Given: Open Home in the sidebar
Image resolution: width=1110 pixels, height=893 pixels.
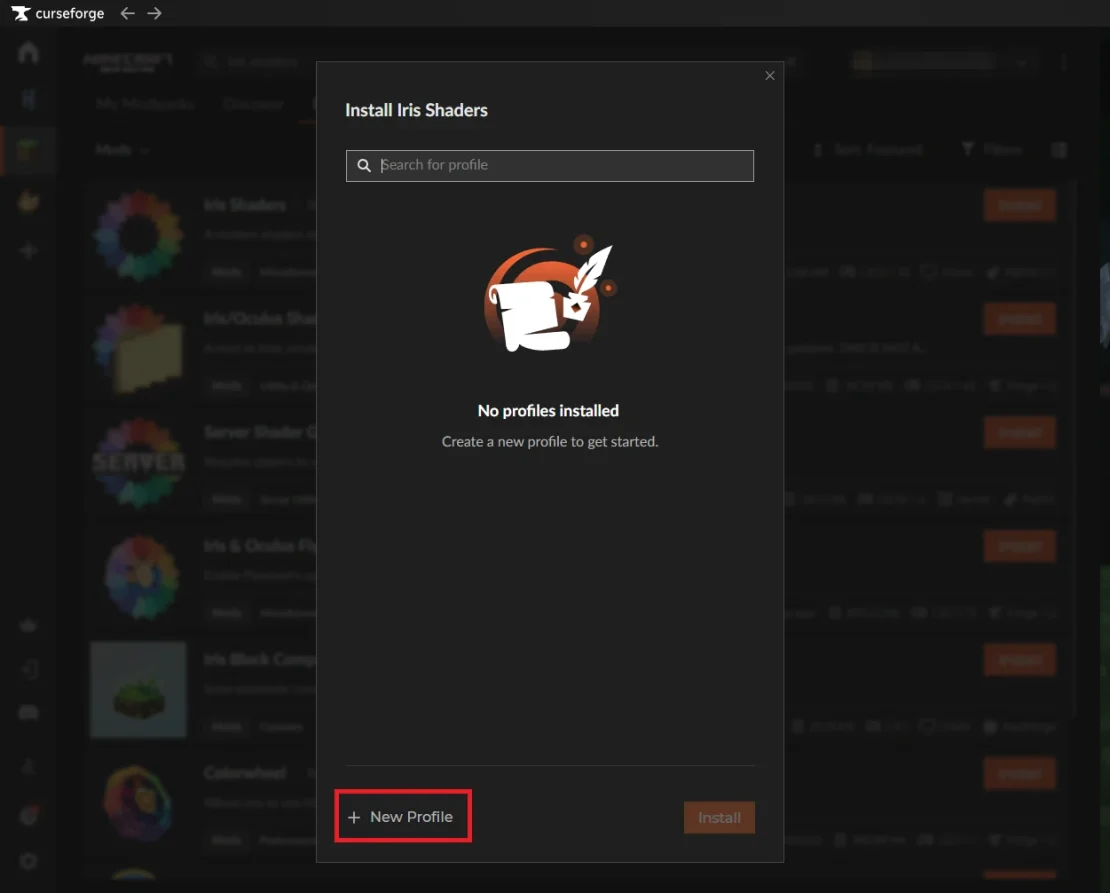Looking at the screenshot, I should (28, 52).
